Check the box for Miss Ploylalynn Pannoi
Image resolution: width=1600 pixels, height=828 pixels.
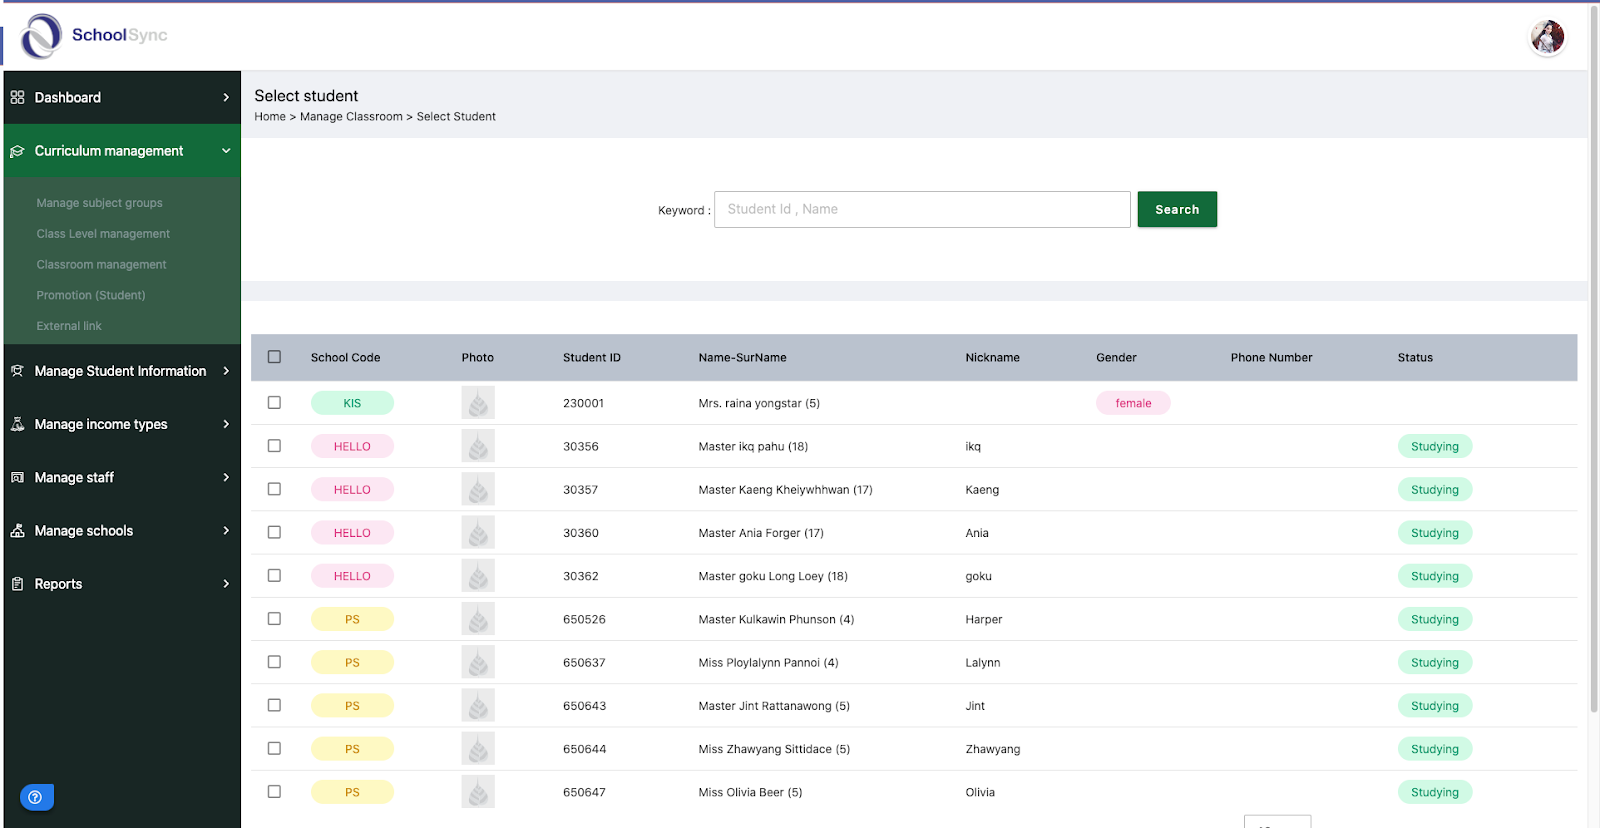(274, 662)
